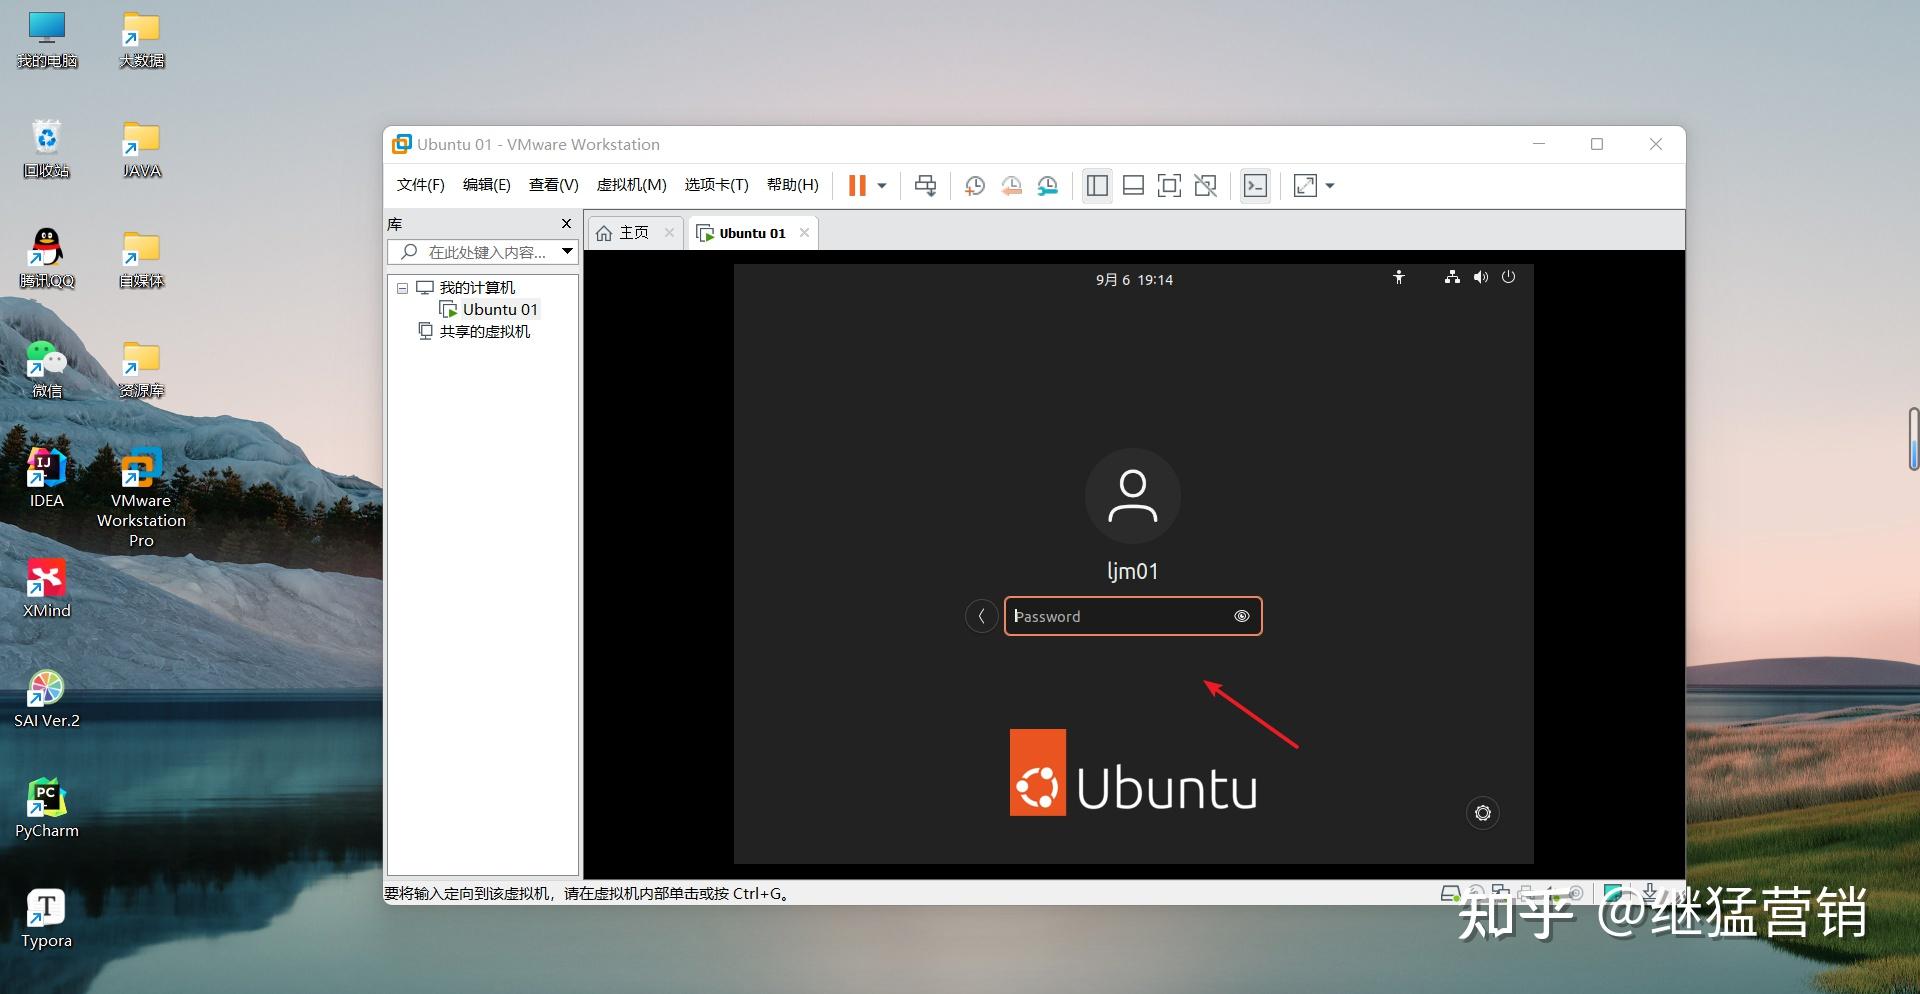
Task: Toggle the library sidebar view button
Action: [x=1097, y=185]
